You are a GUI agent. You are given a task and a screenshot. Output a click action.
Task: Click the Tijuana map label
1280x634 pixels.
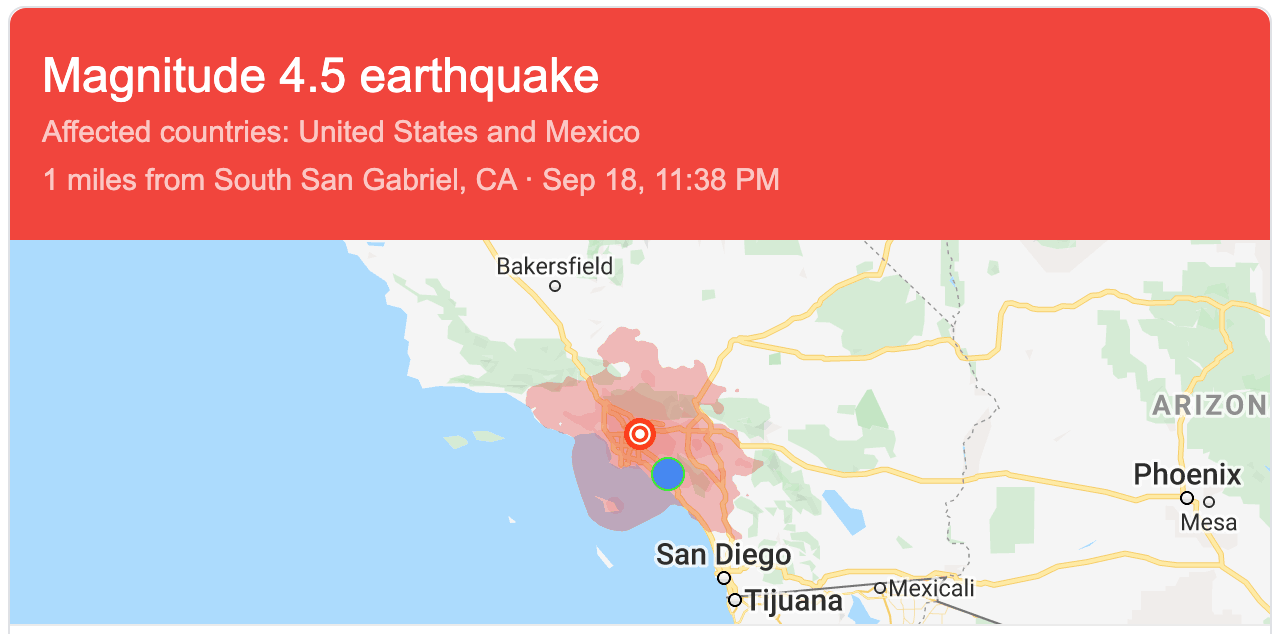[794, 602]
